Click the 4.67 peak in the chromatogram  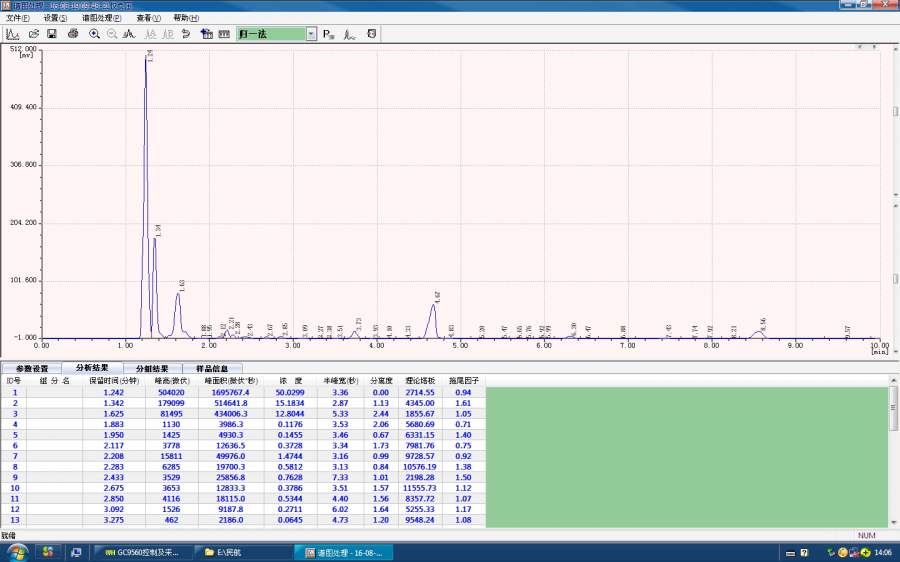tap(433, 320)
